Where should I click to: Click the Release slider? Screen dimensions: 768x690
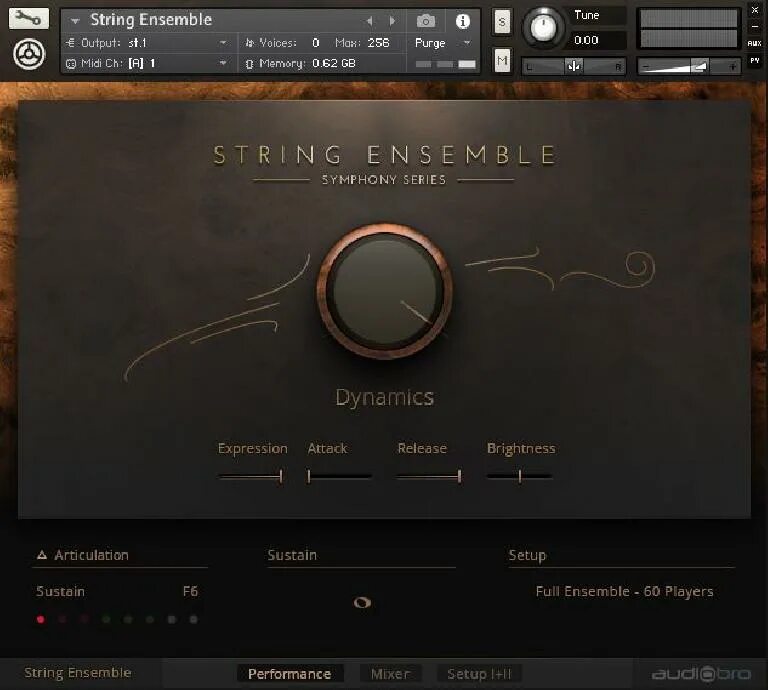tap(429, 476)
